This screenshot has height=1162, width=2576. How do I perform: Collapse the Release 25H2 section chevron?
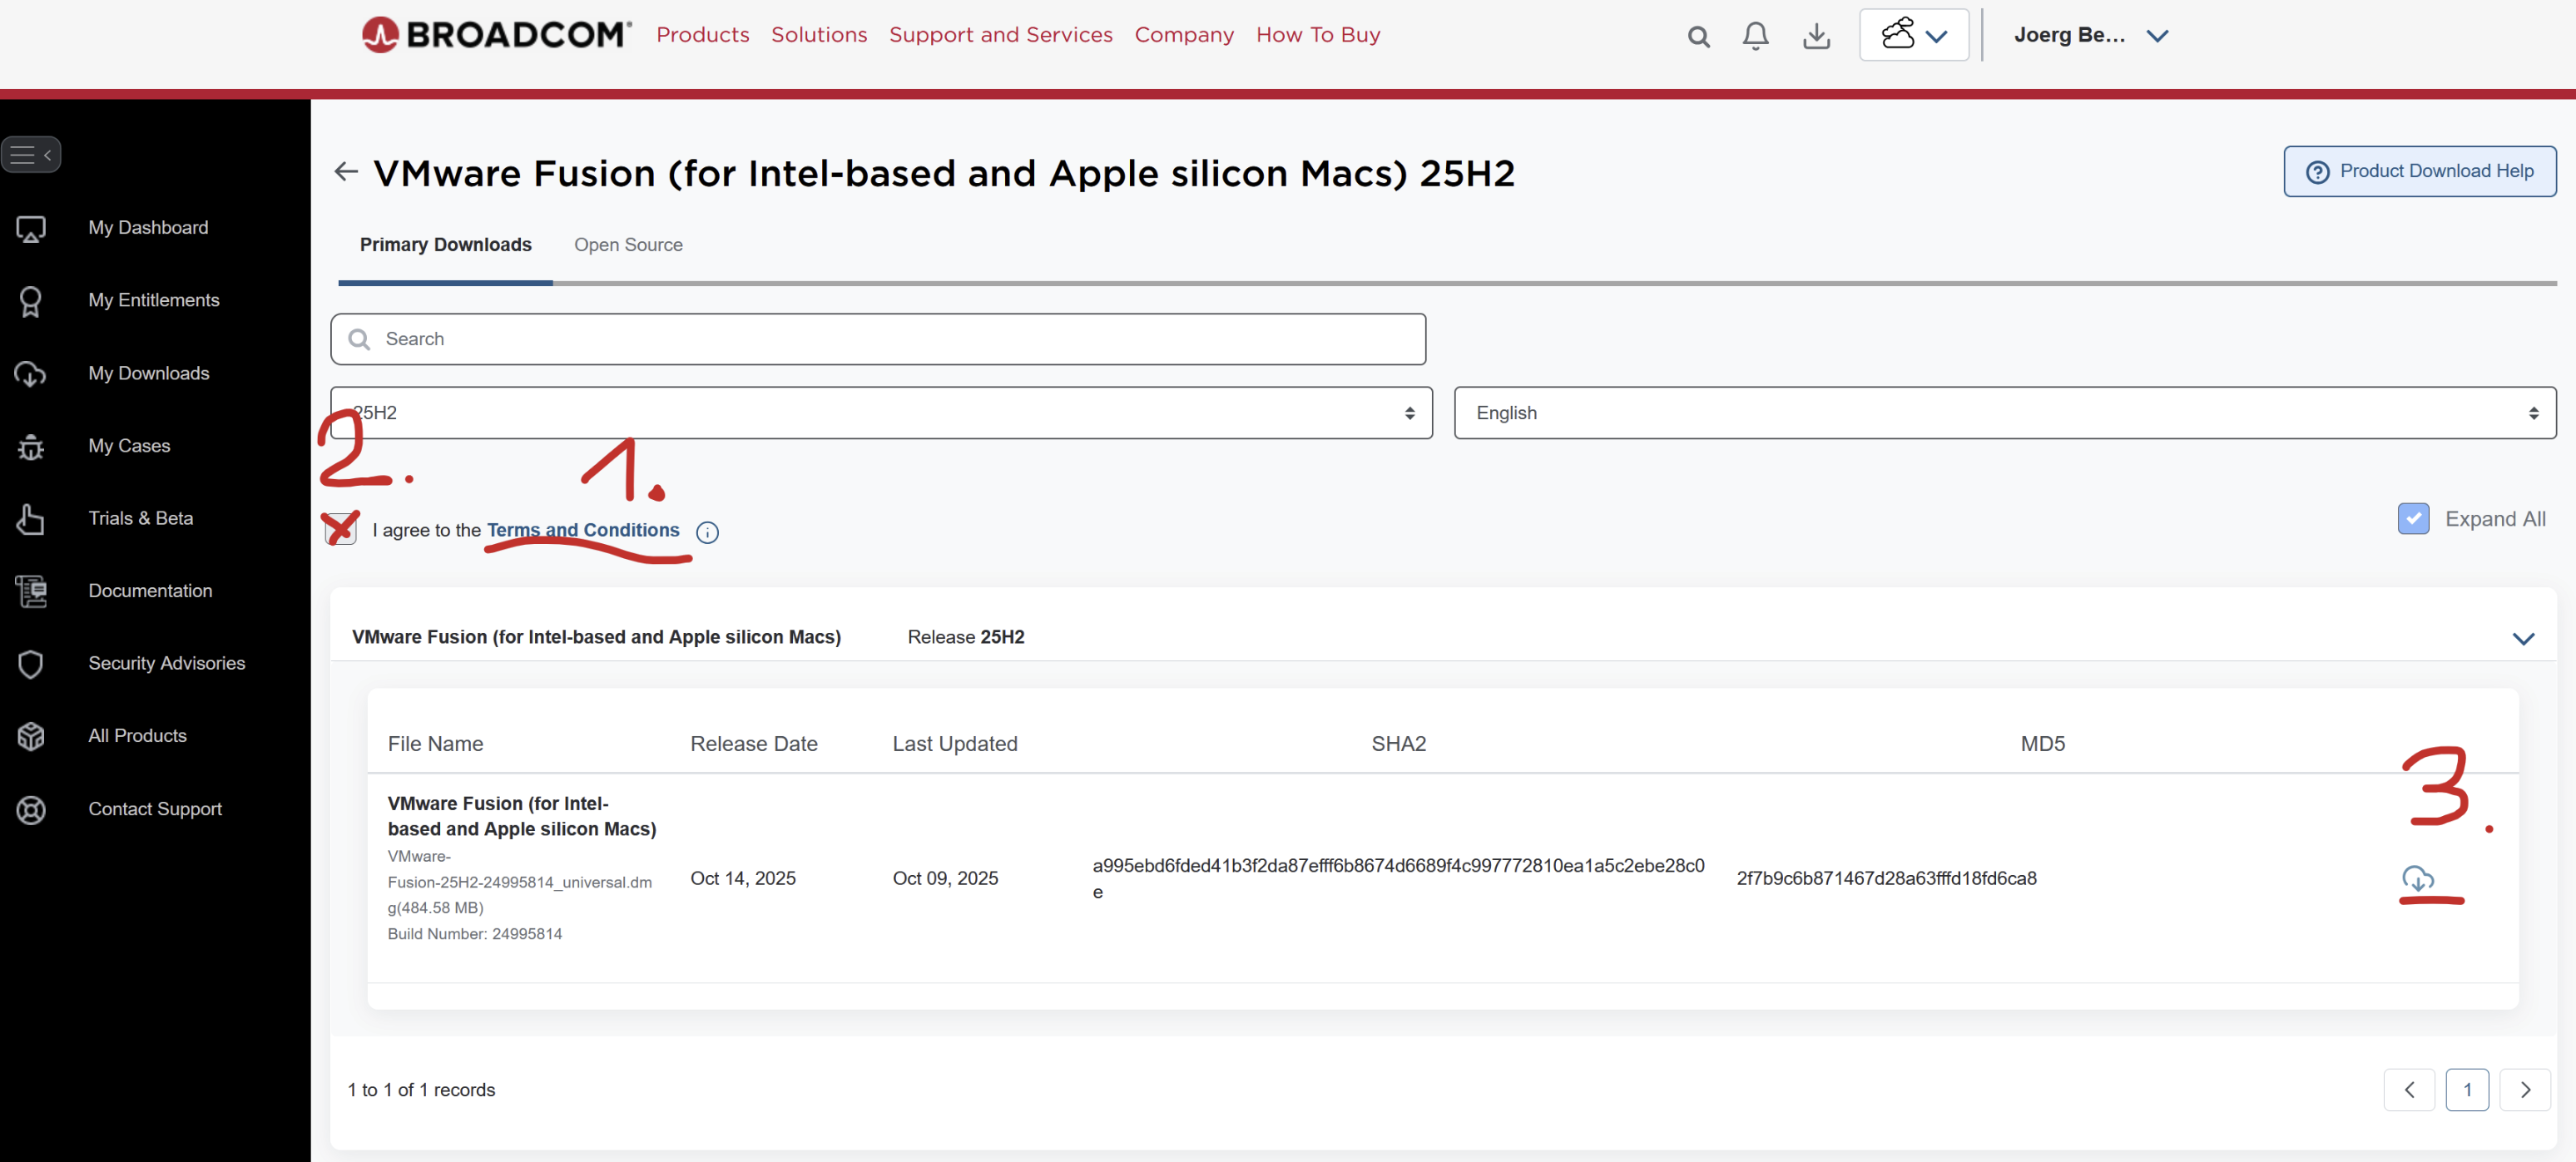coord(2523,638)
